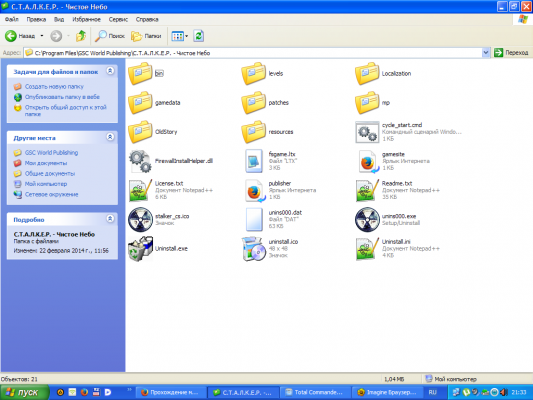Open the Файл menu

pos(12,19)
